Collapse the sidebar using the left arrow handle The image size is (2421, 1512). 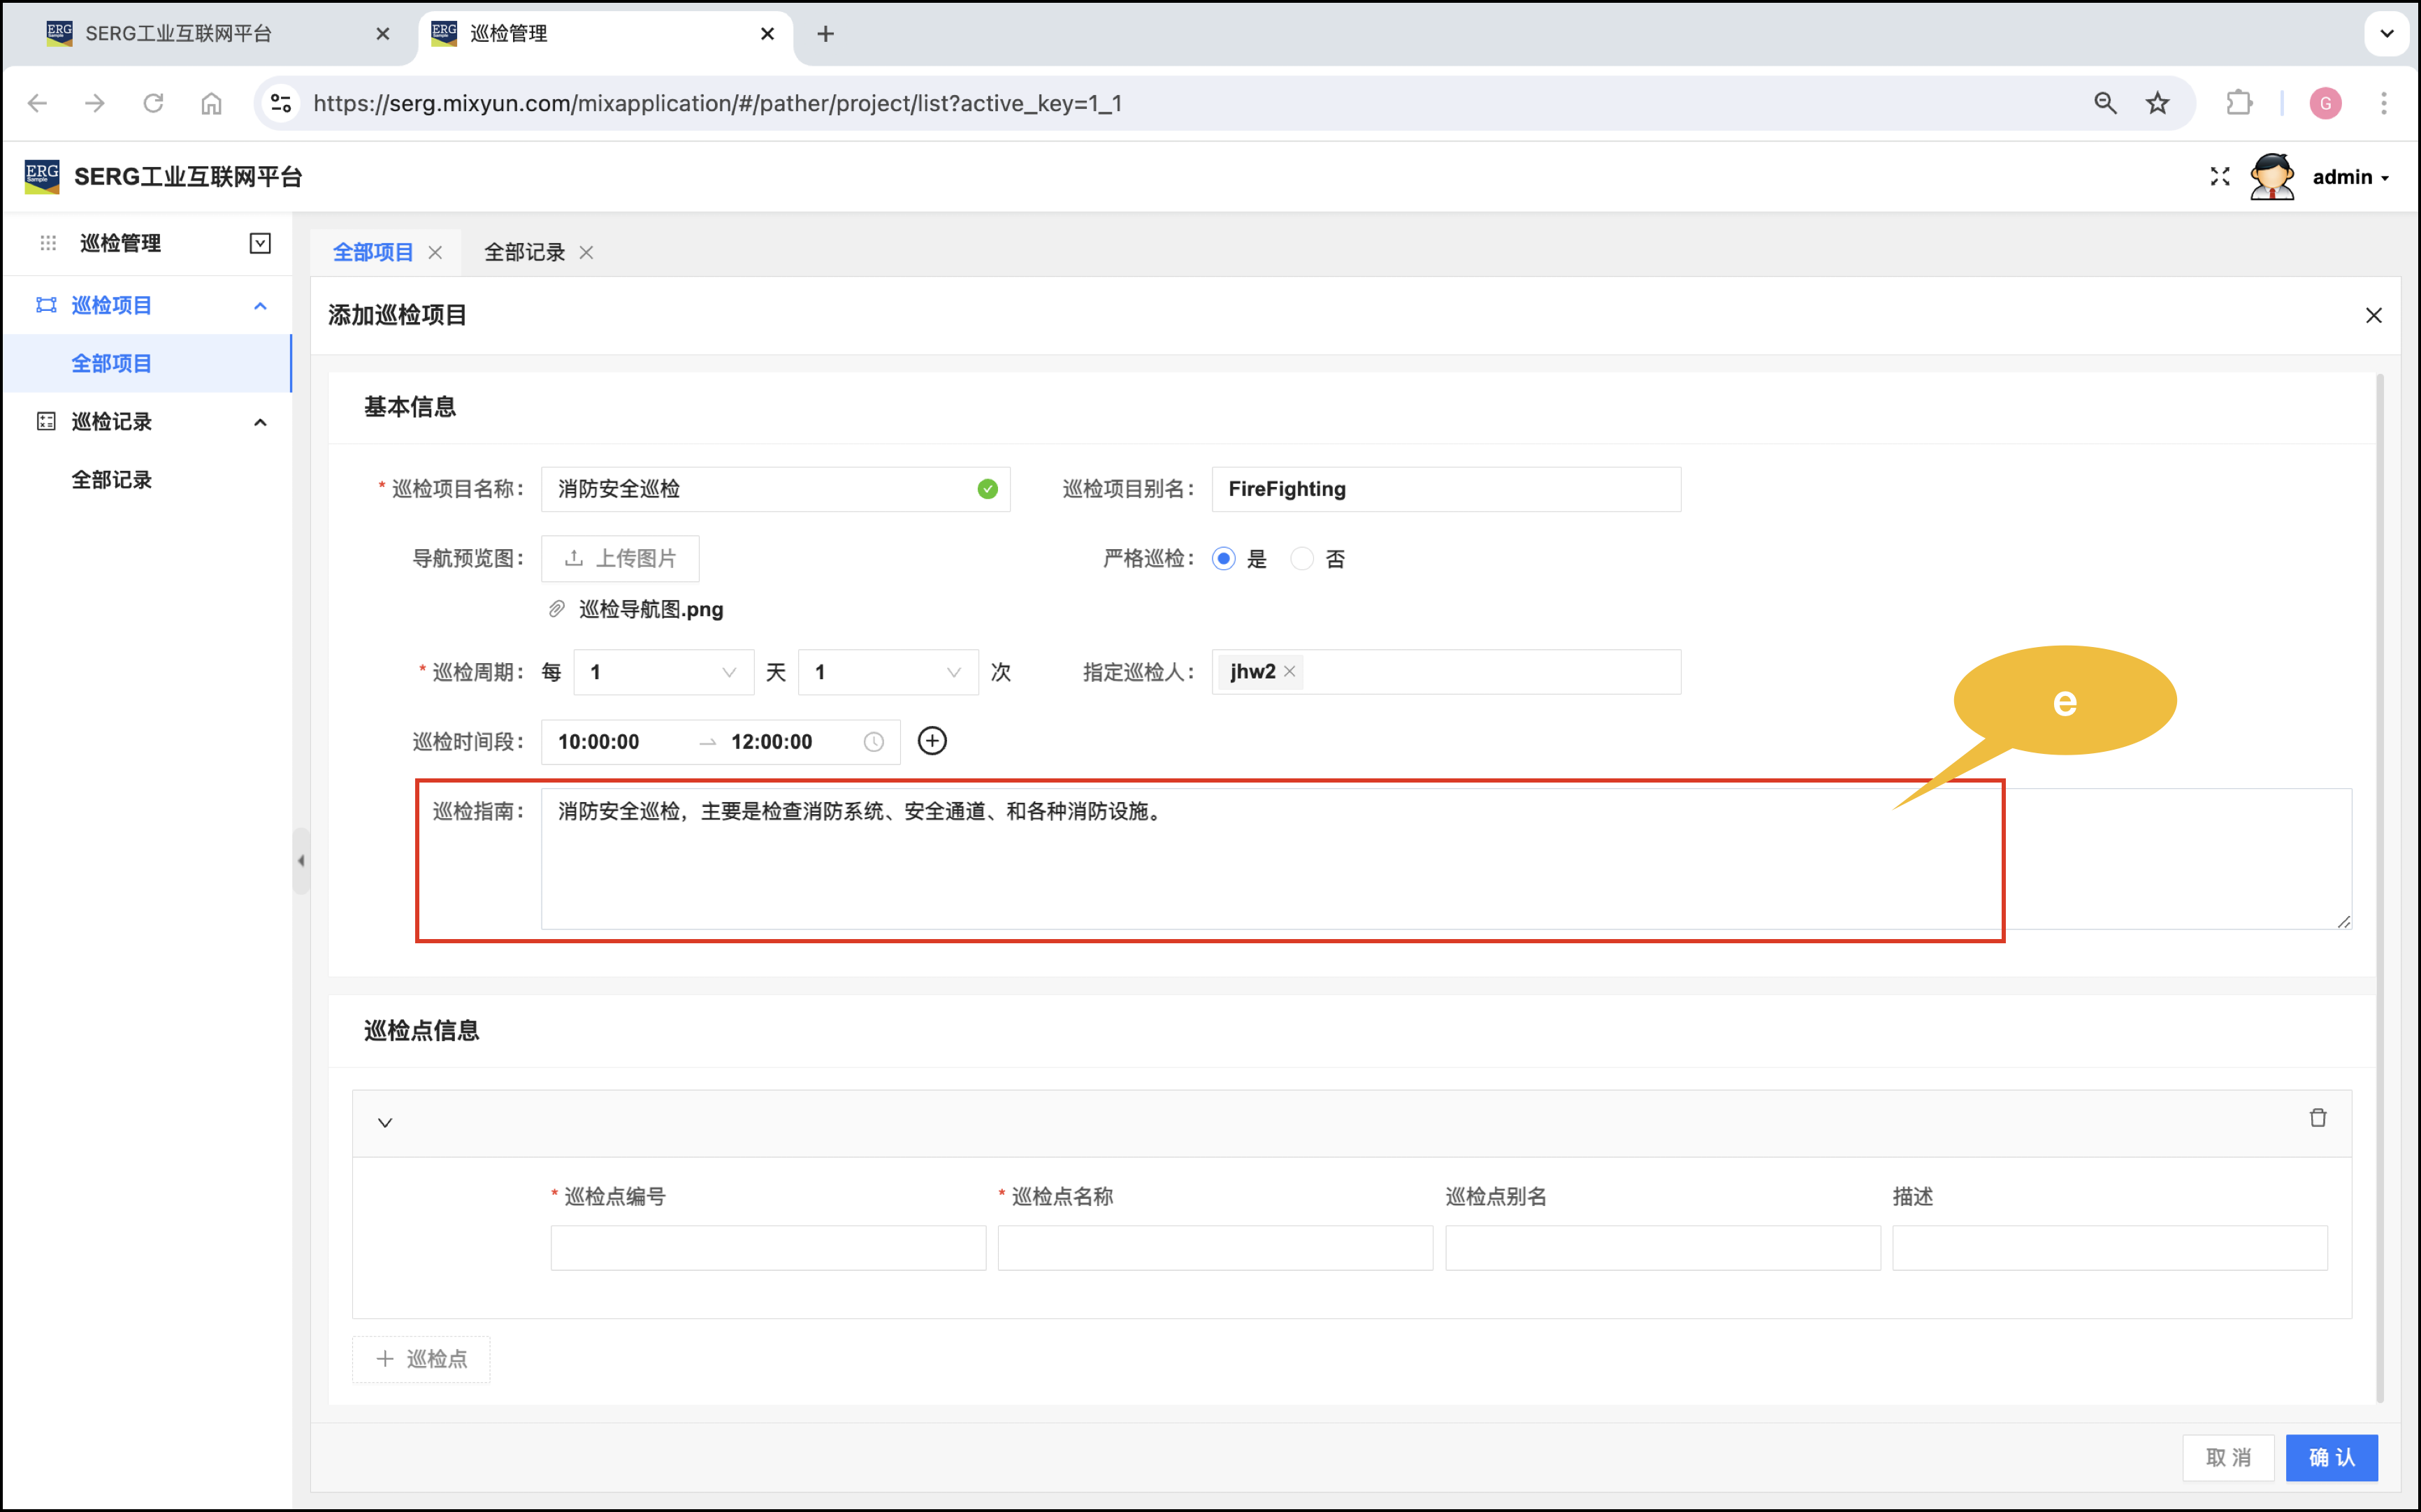pos(301,860)
